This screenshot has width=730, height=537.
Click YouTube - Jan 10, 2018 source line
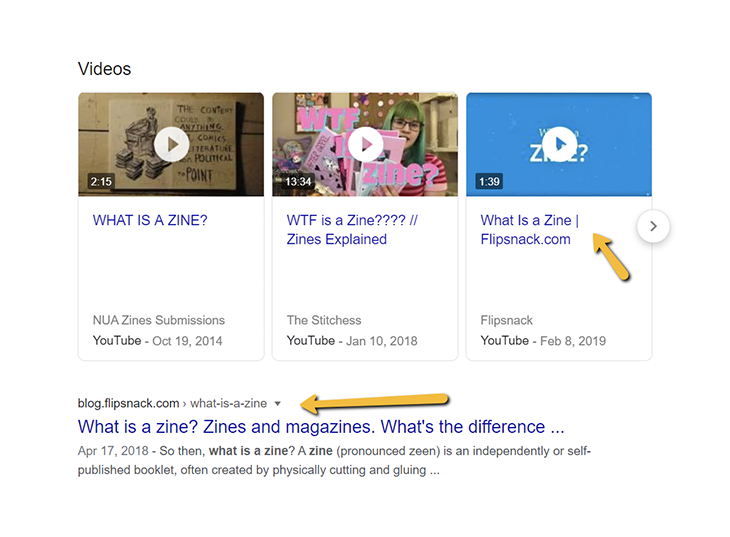click(x=352, y=341)
